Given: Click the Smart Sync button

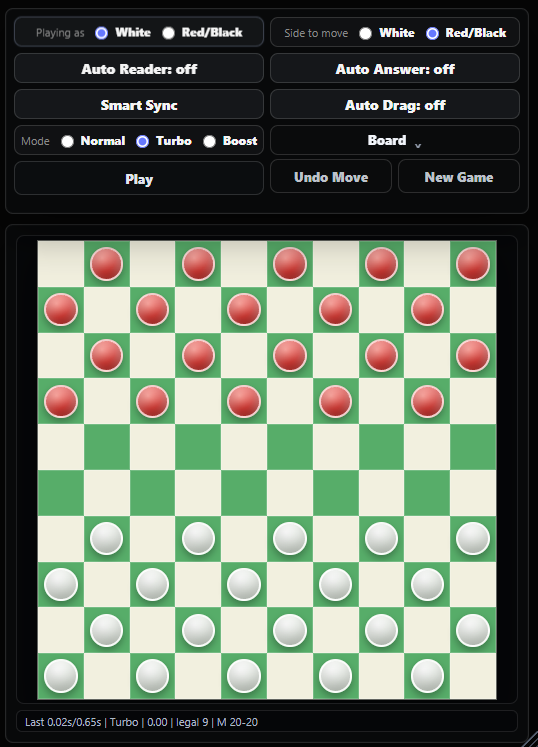Looking at the screenshot, I should [x=139, y=105].
